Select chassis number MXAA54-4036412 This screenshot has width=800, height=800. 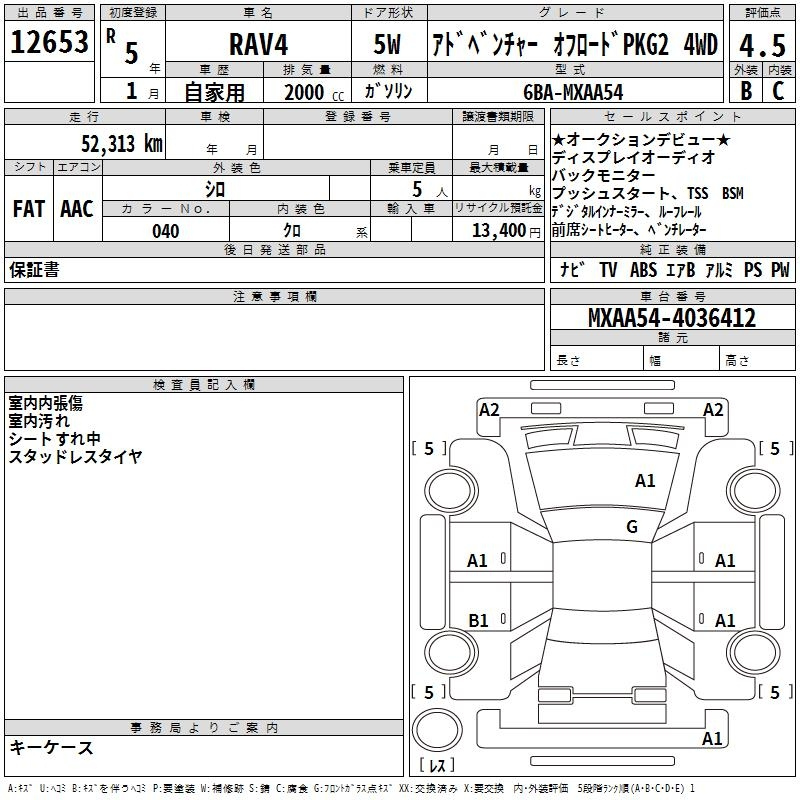coord(672,318)
